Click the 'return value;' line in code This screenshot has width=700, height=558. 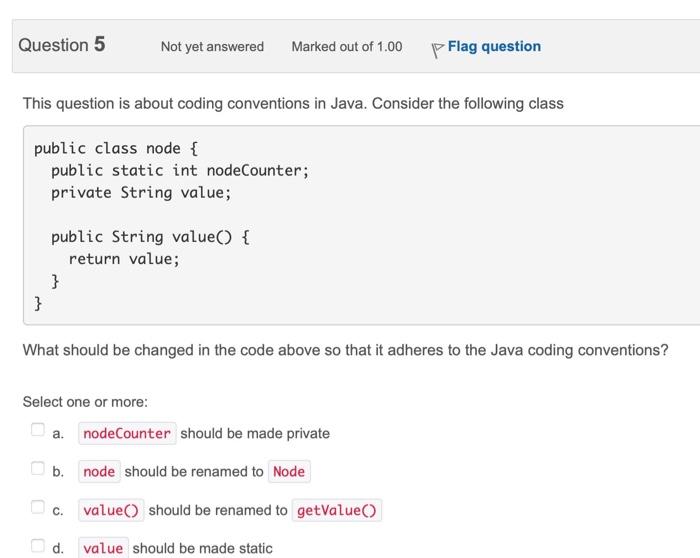tap(124, 259)
